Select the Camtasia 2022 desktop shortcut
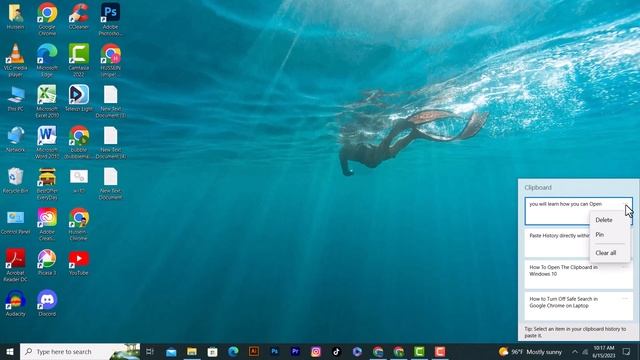Screen dimensions: 640x360 click(79, 60)
